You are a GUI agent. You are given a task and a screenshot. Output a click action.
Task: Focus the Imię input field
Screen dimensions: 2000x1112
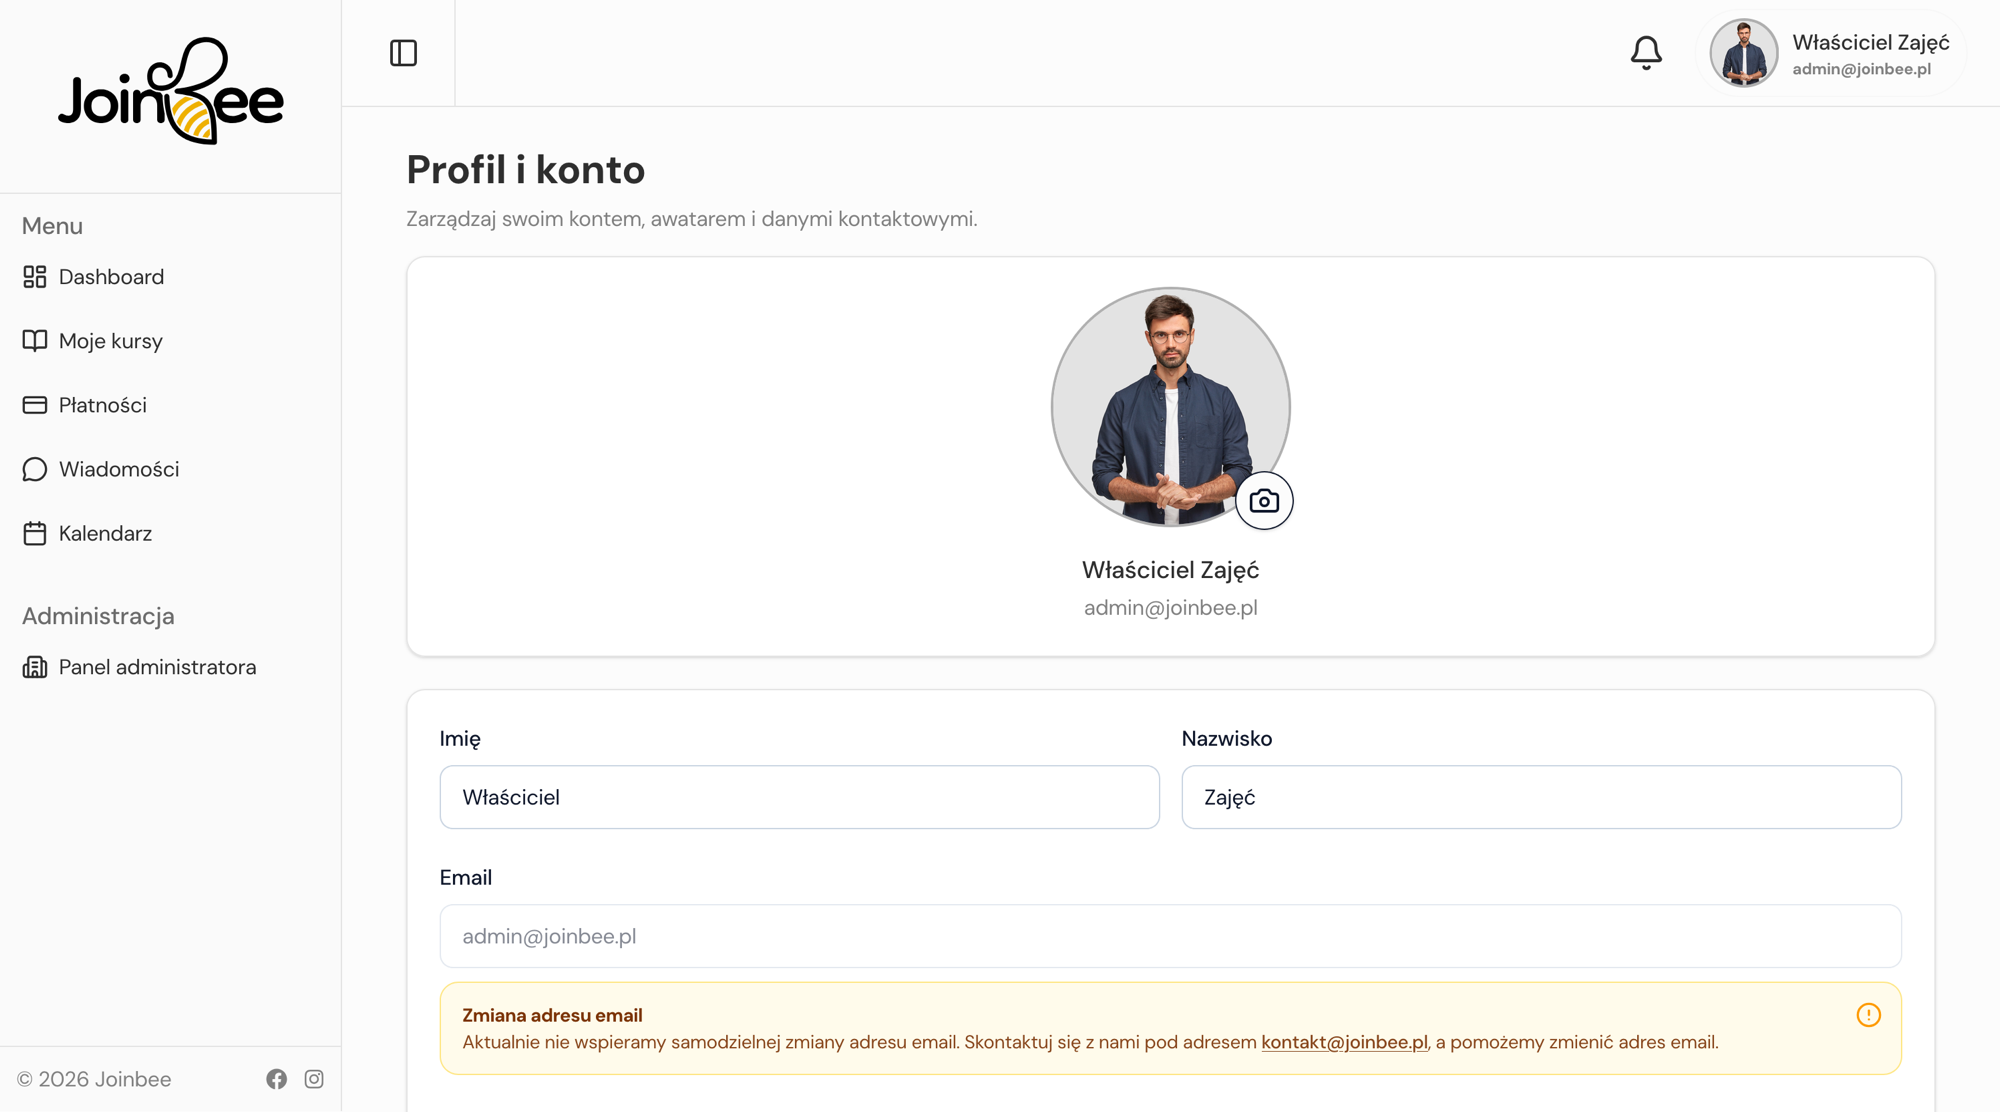(799, 797)
